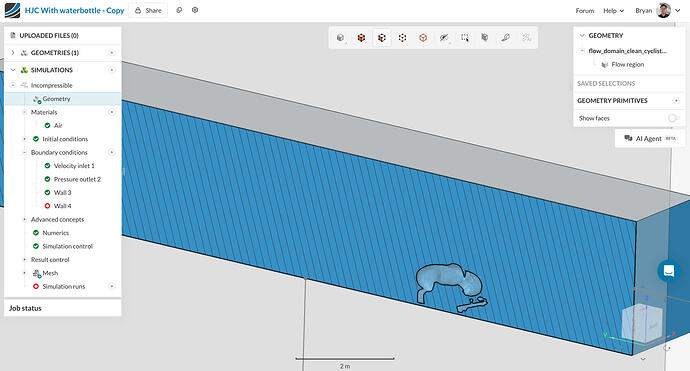The width and height of the screenshot is (690, 371).
Task: Activate face selection mode icon
Action: (x=382, y=38)
